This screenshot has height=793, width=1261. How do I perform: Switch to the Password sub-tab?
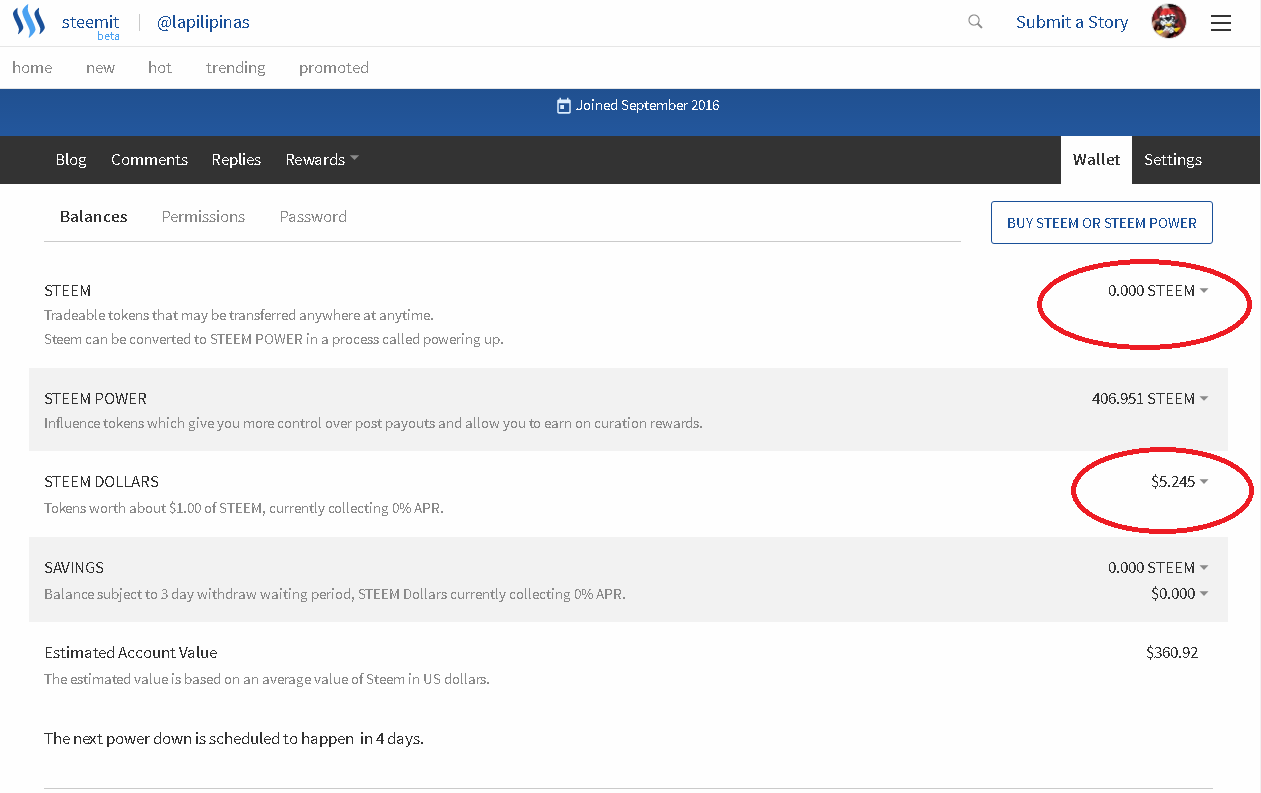[313, 217]
